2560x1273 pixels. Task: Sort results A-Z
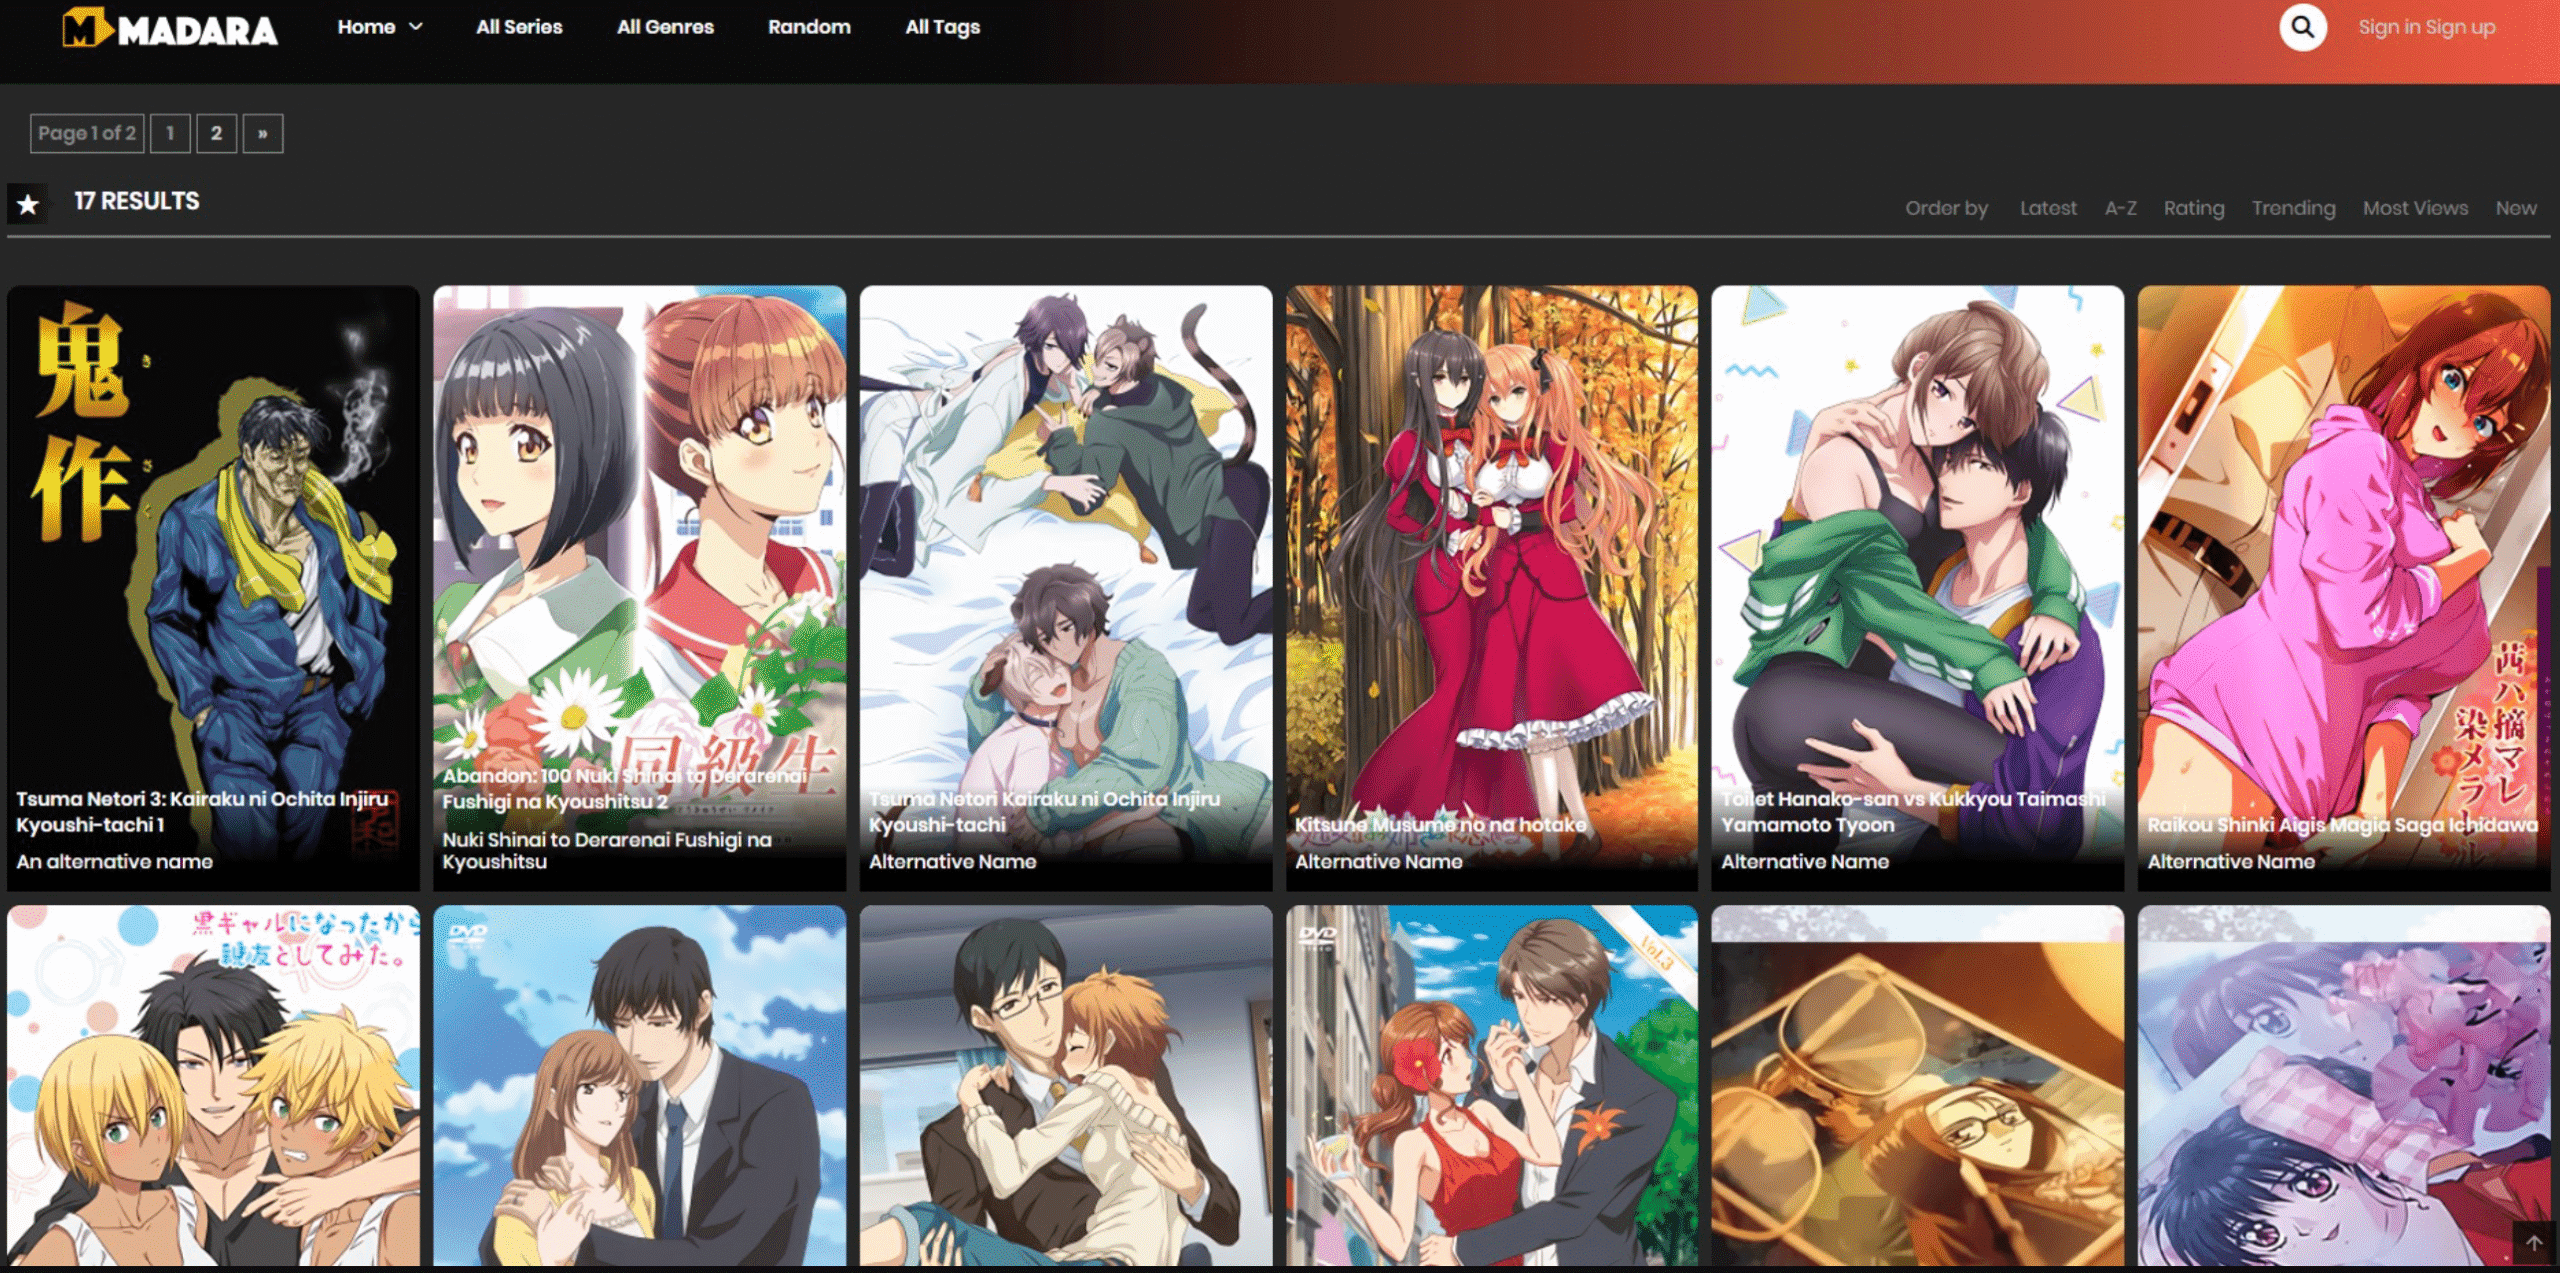pos(2120,208)
